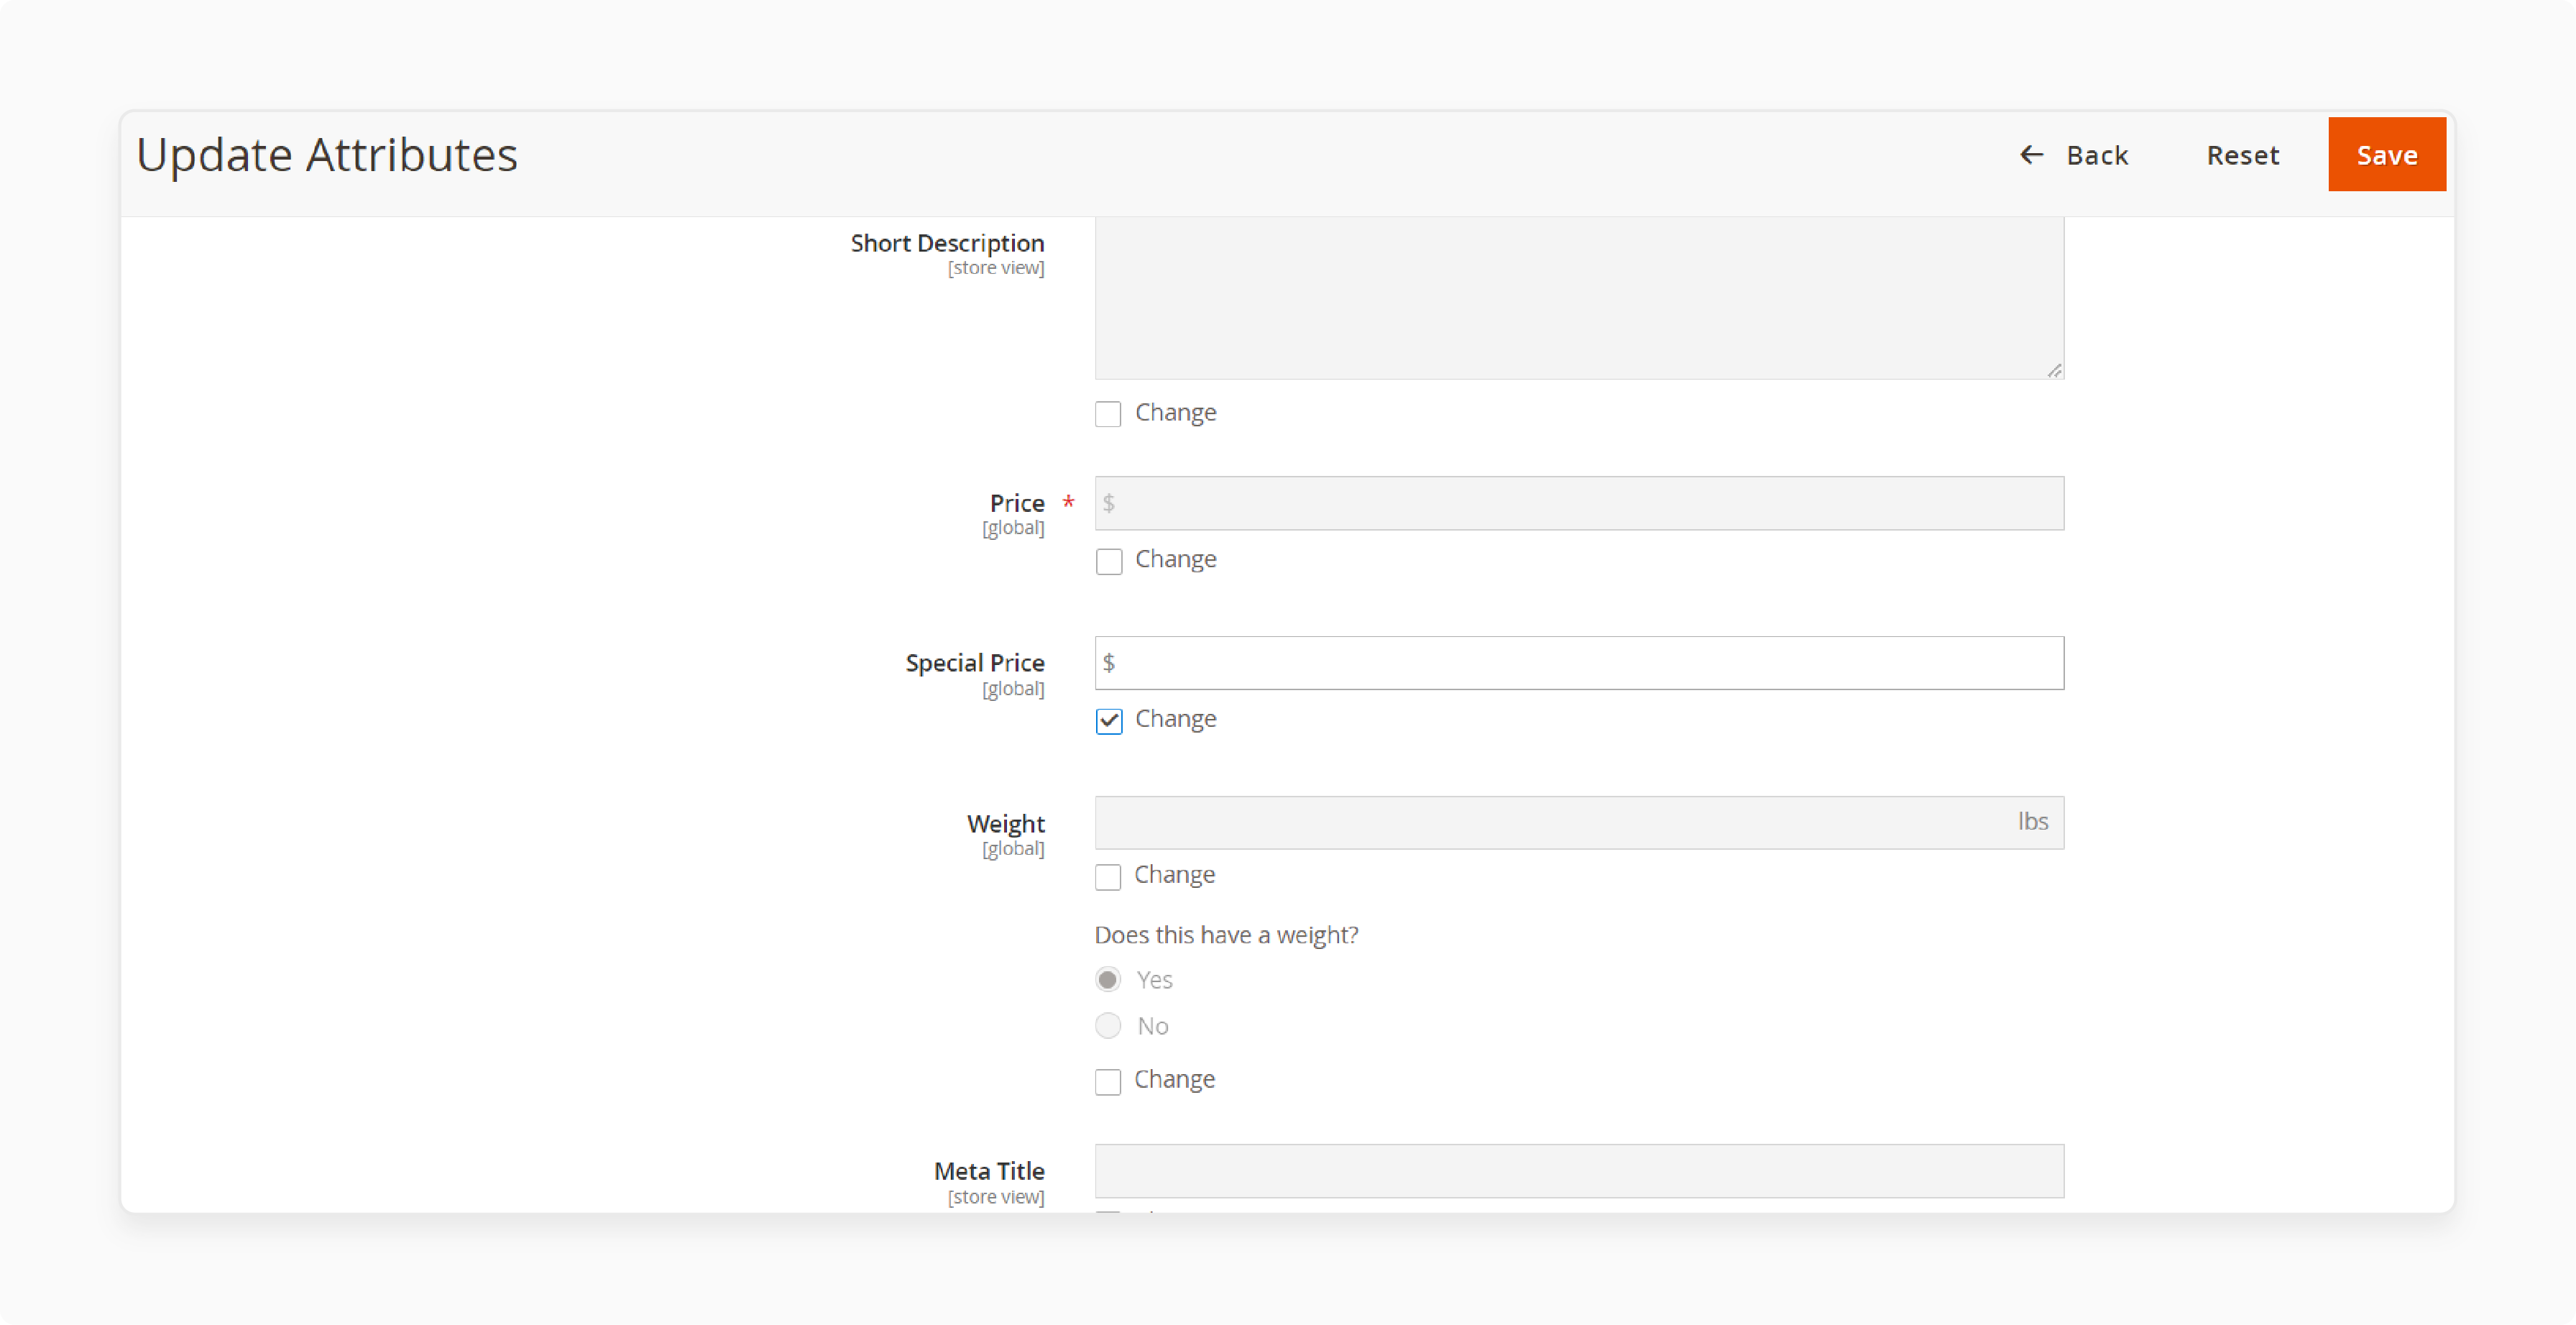Click inside the Short Description textarea
This screenshot has width=2576, height=1325.
1578,298
